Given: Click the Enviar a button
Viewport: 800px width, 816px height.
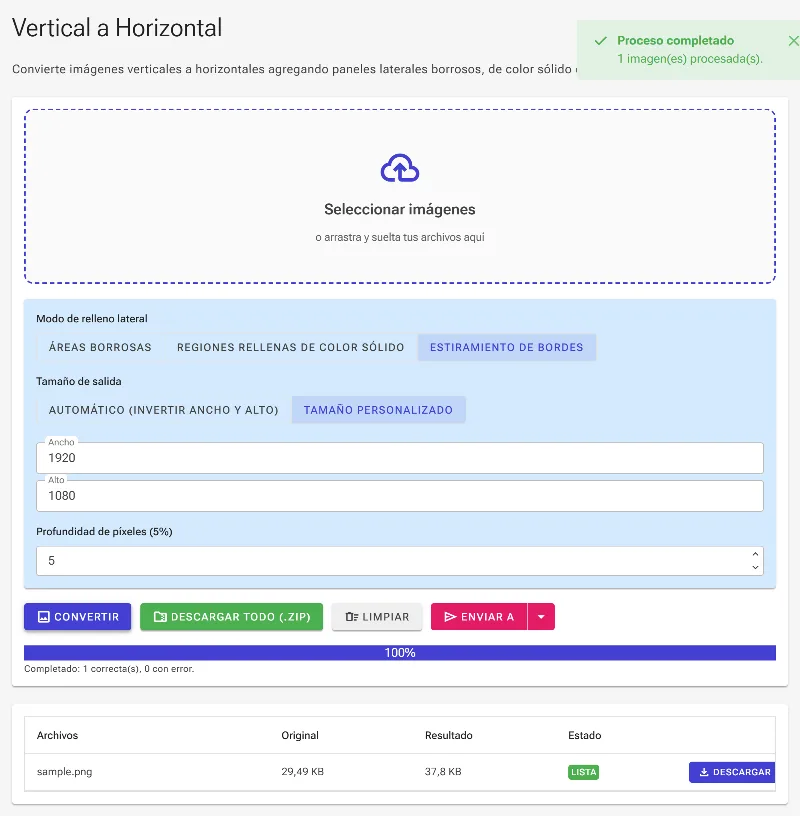Looking at the screenshot, I should 479,617.
